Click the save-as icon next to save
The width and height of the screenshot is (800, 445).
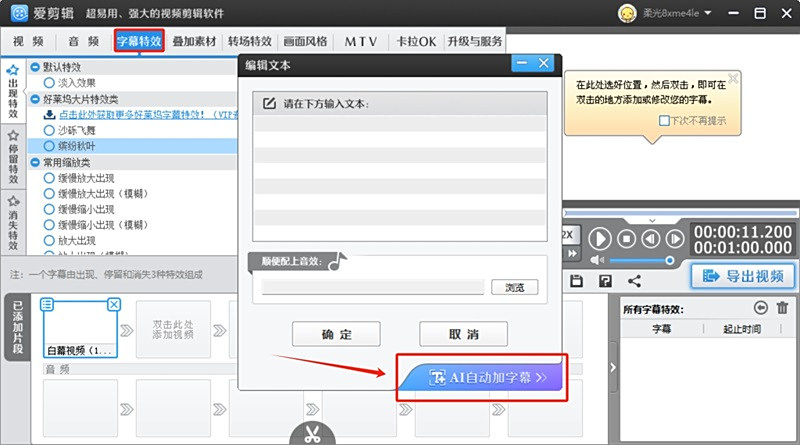click(605, 281)
